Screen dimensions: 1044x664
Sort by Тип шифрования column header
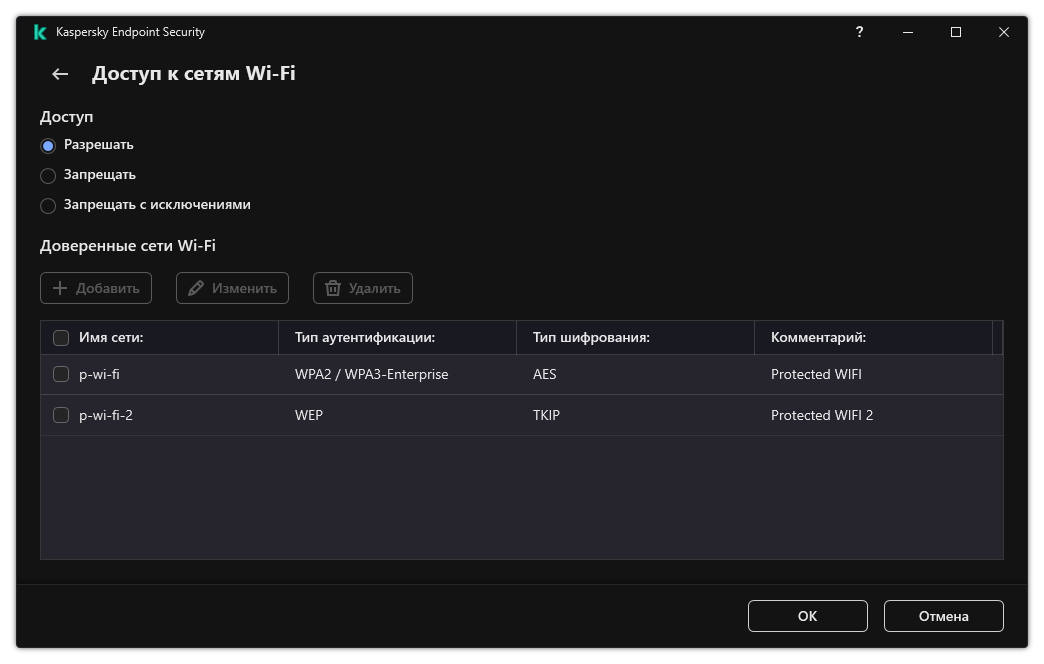coord(591,338)
